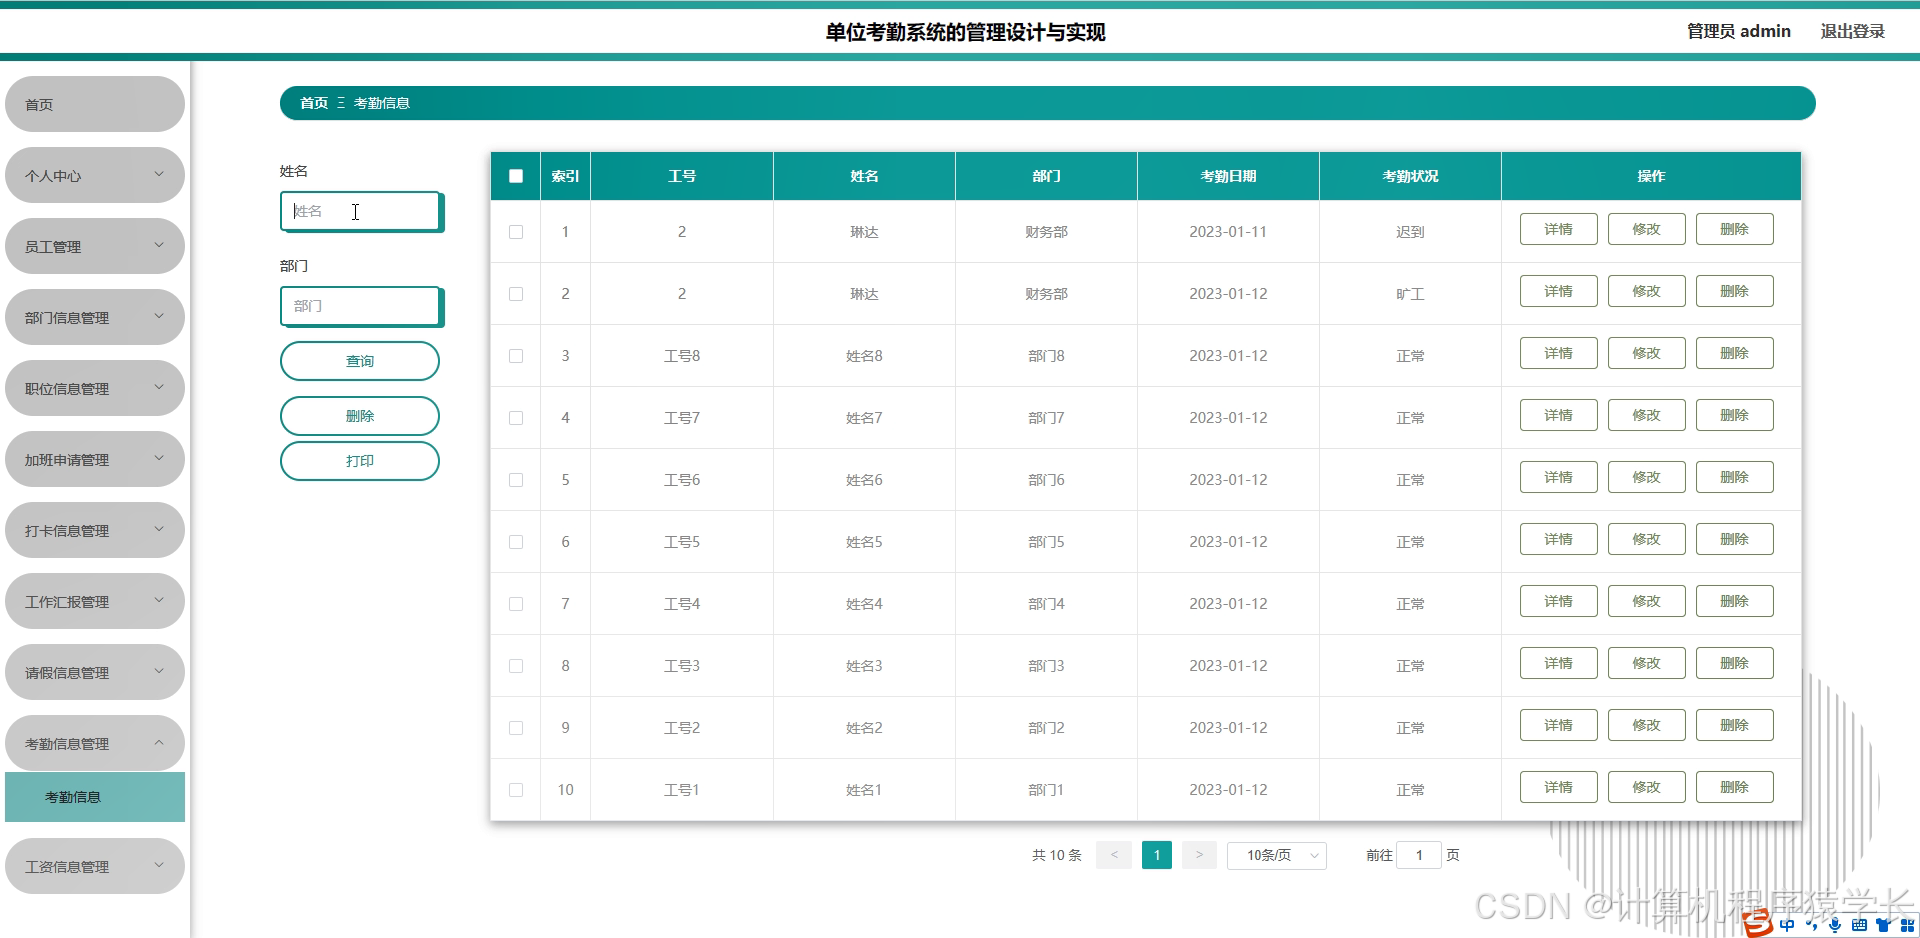1920x938 pixels.
Task: Go to previous page arrow in pagination
Action: tap(1114, 855)
